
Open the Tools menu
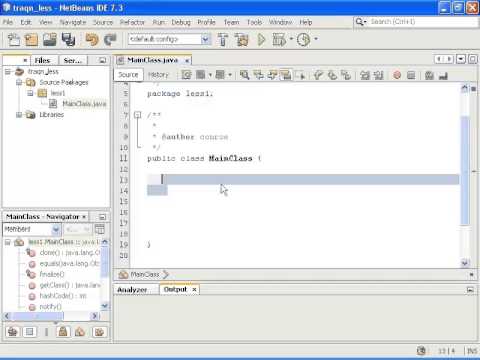[x=254, y=22]
